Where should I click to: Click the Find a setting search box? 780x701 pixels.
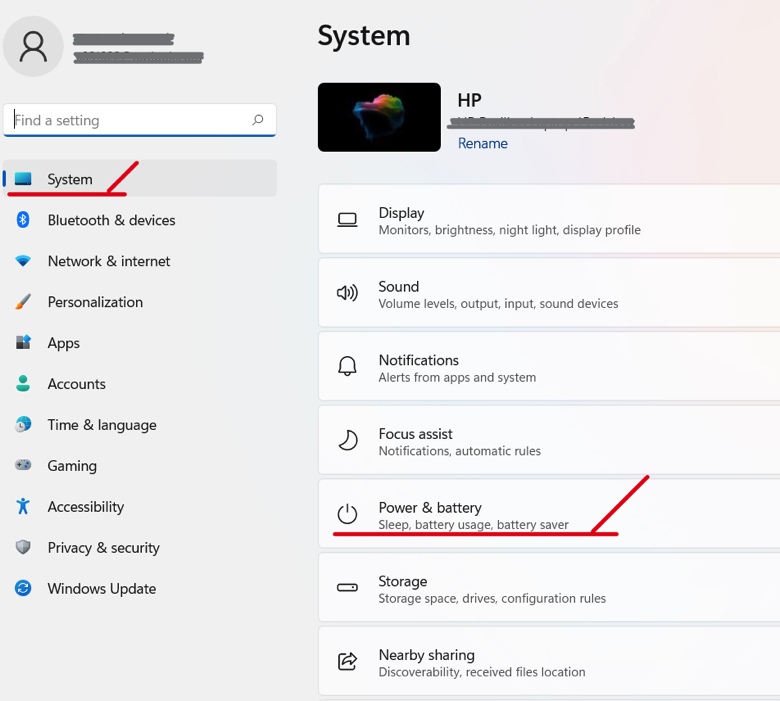[140, 120]
